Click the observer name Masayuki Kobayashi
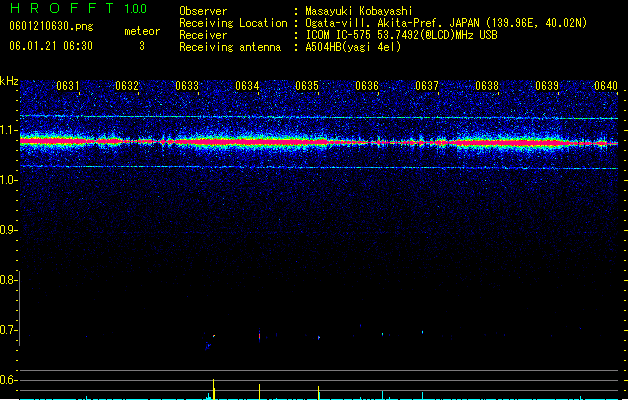The image size is (629, 400). tap(359, 11)
